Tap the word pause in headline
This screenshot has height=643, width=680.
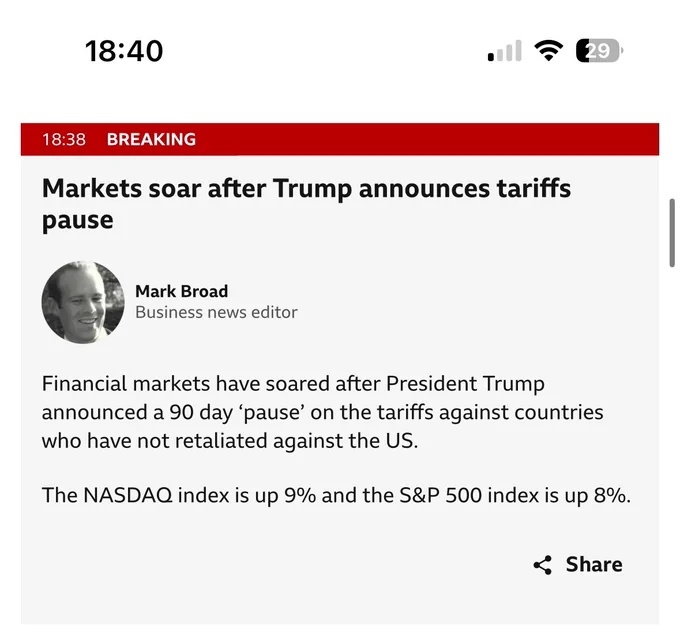78,220
